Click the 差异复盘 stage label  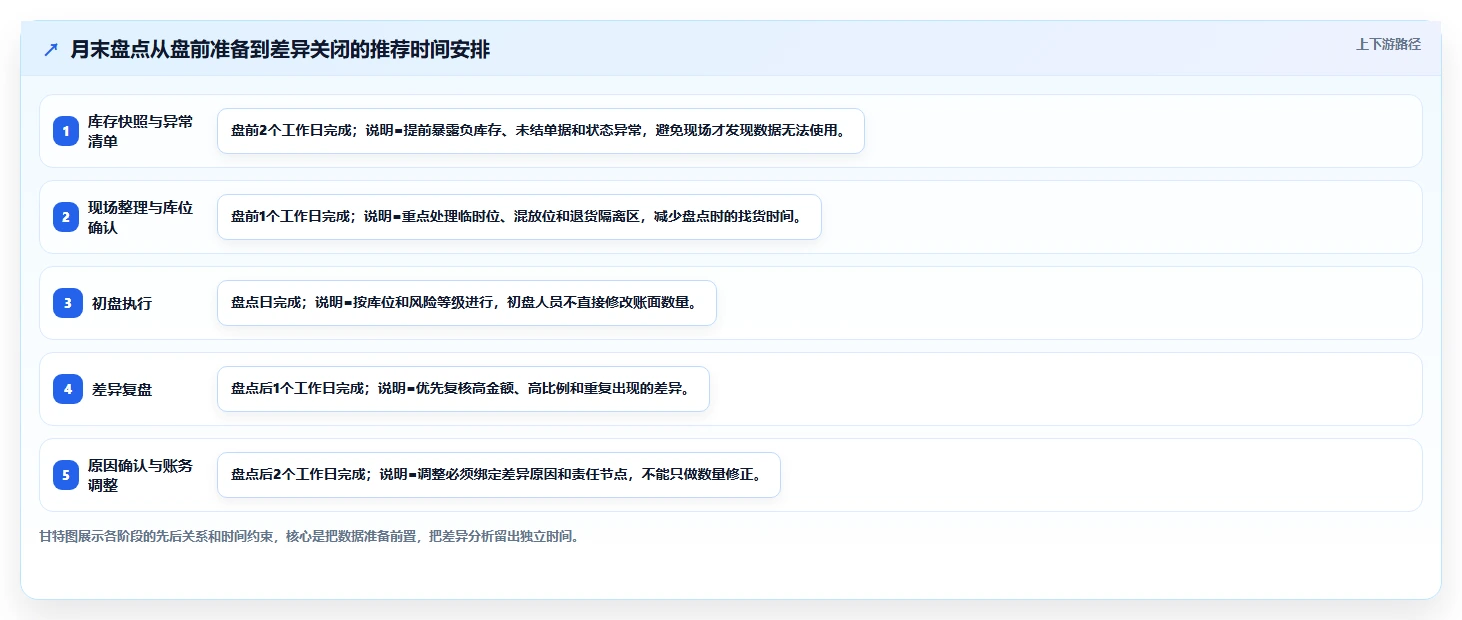pyautogui.click(x=122, y=389)
